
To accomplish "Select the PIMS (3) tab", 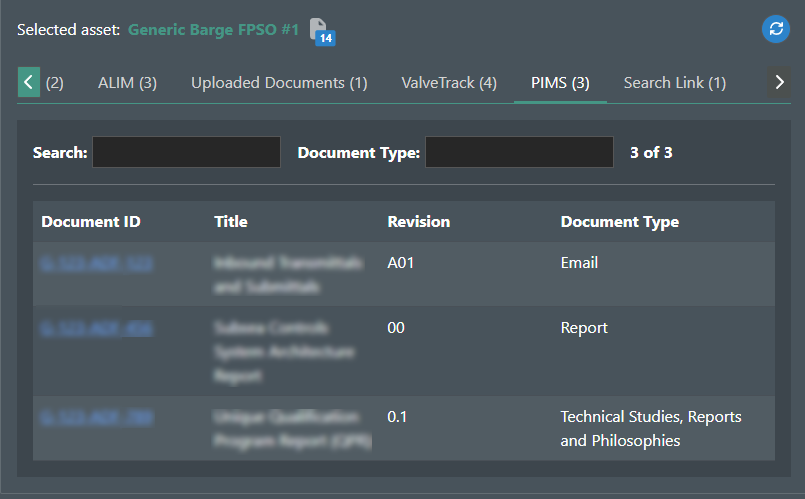I will [560, 83].
